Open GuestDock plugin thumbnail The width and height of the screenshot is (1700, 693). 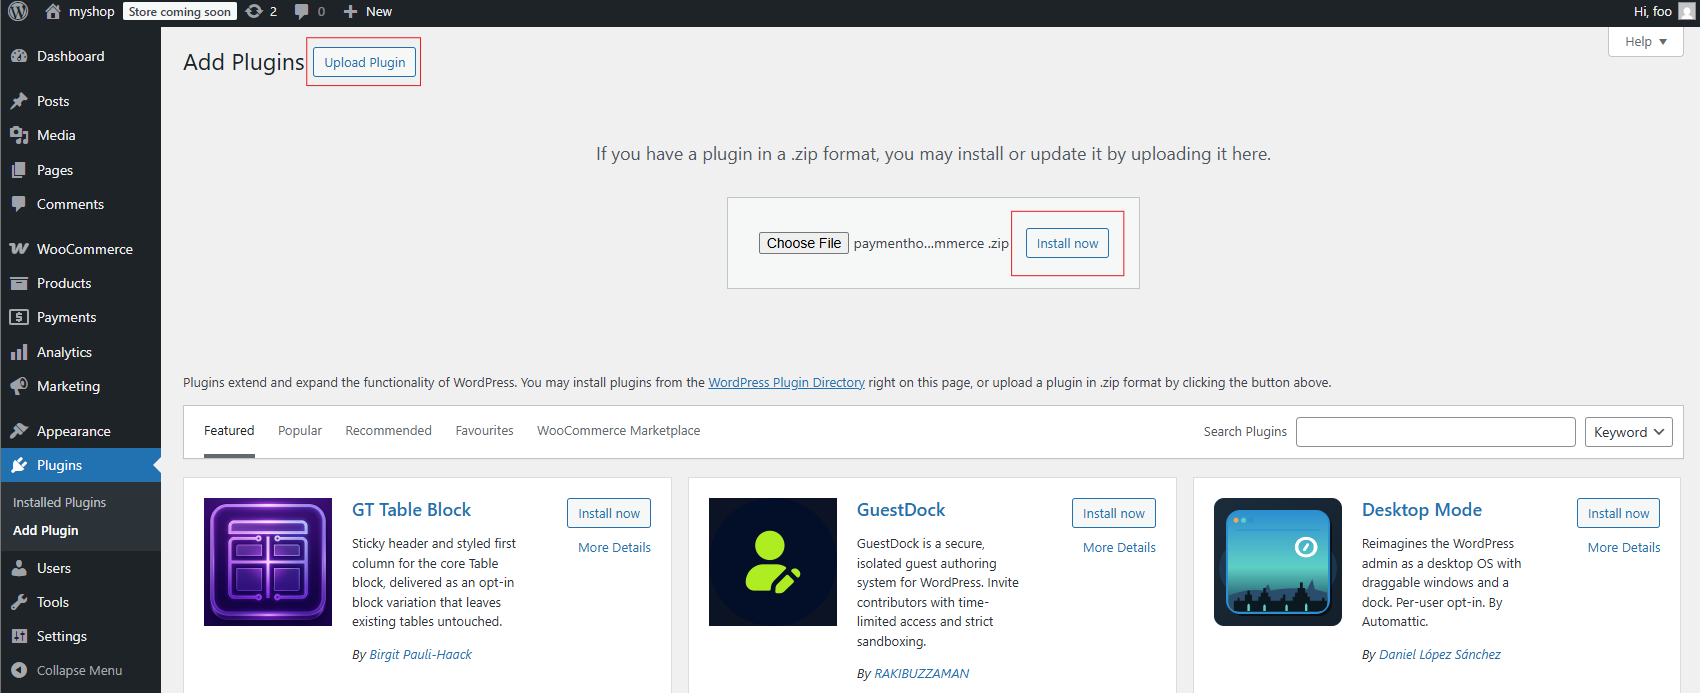click(x=773, y=562)
